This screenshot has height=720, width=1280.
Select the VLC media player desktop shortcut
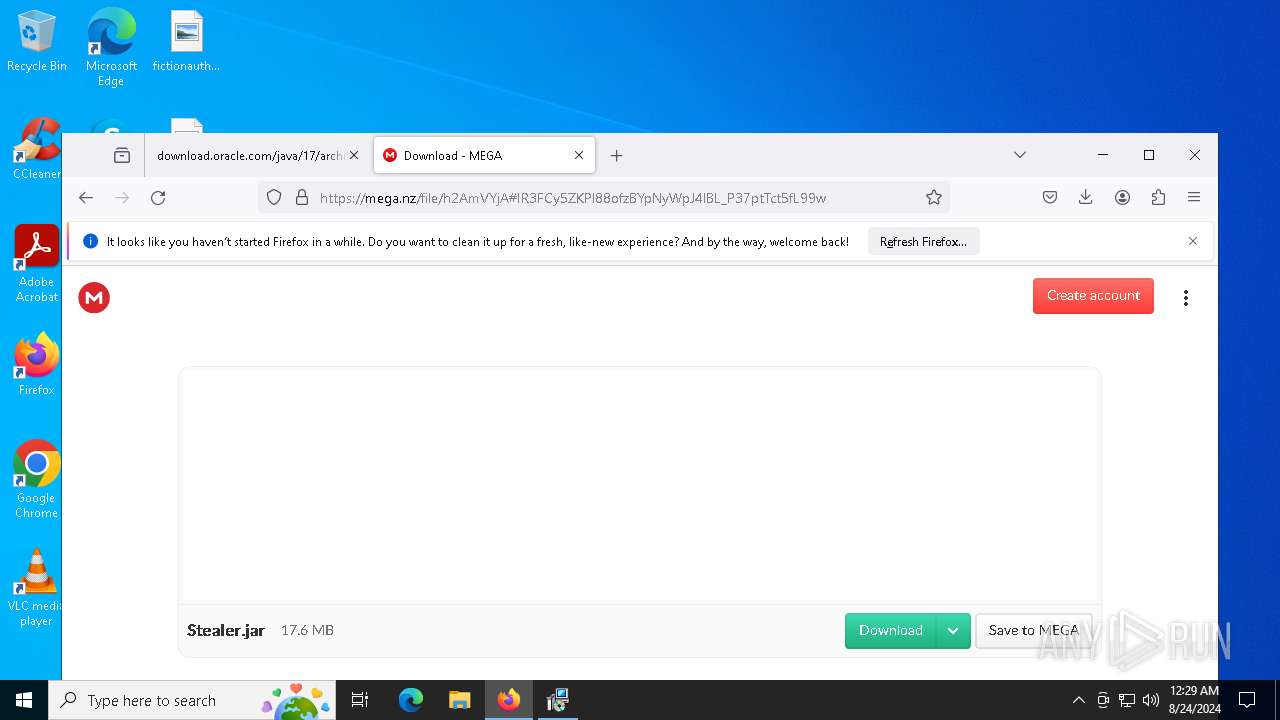tap(36, 588)
